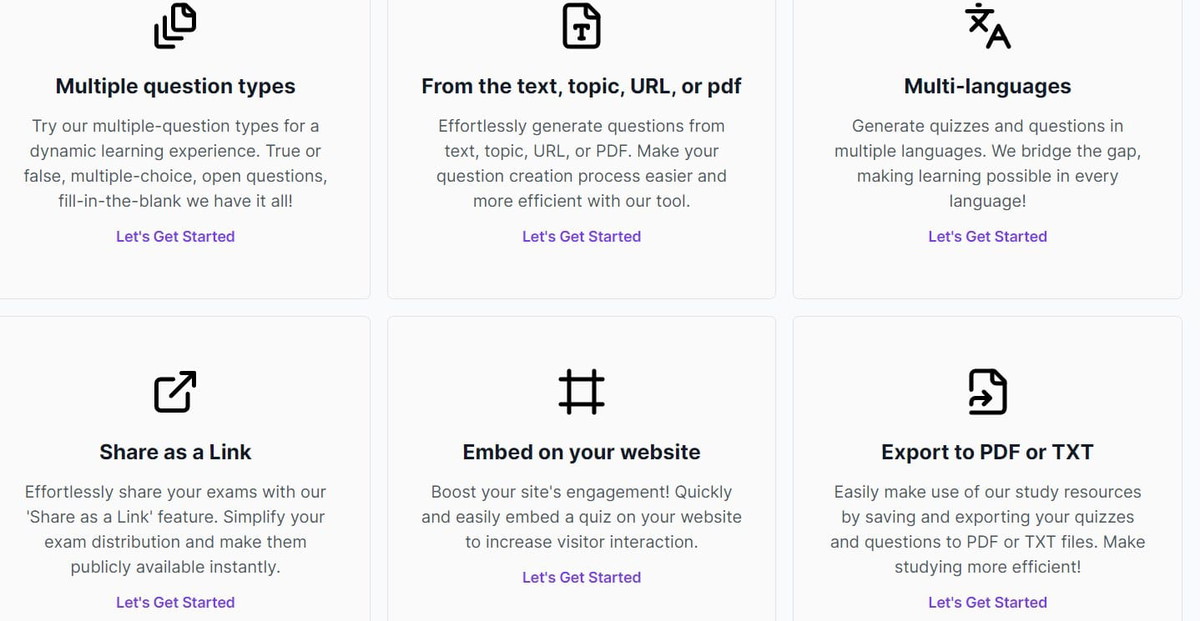The width and height of the screenshot is (1200, 621).
Task: Select the Embed on your website heading
Action: [581, 452]
